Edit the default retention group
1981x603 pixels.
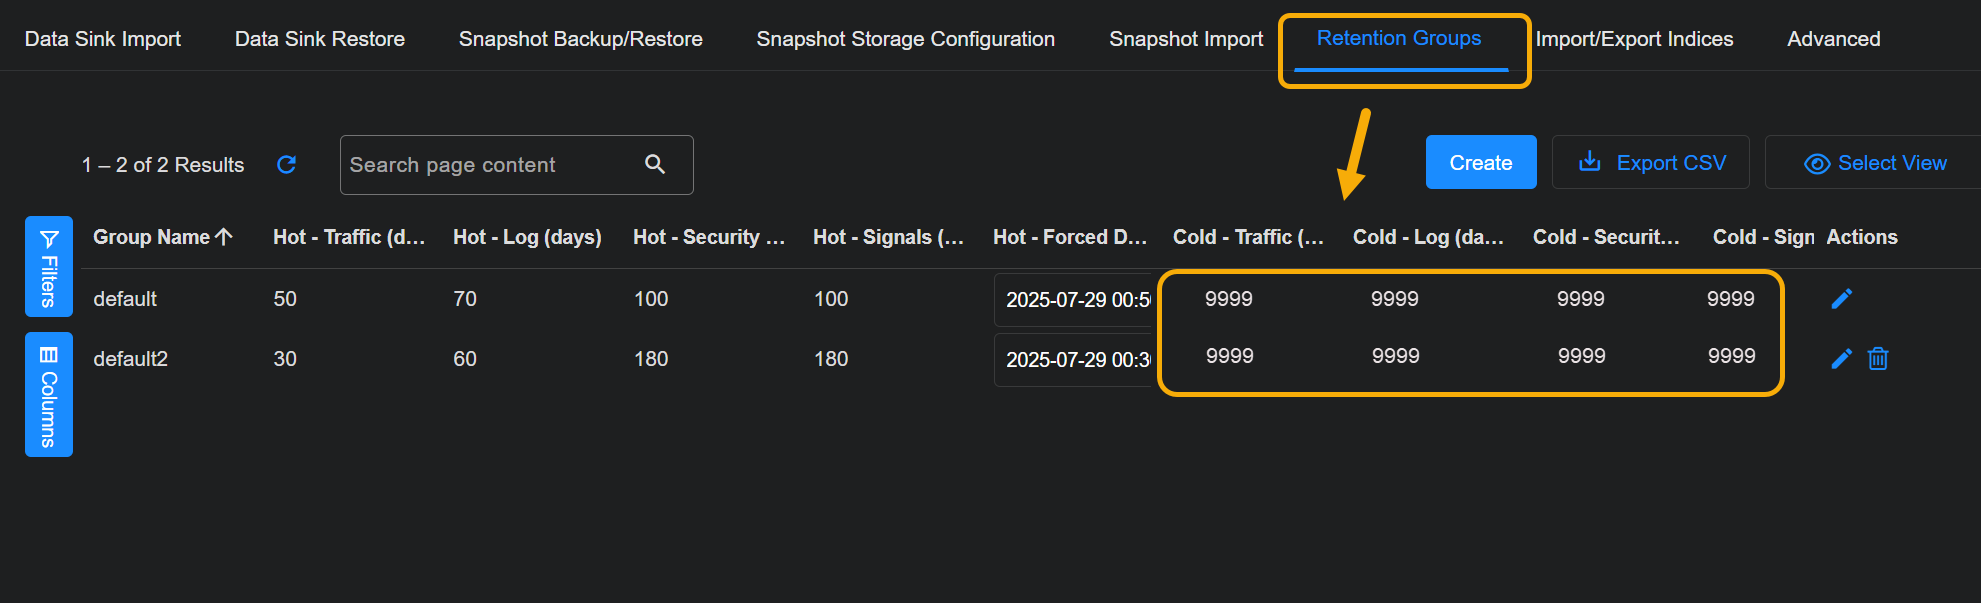click(x=1841, y=299)
